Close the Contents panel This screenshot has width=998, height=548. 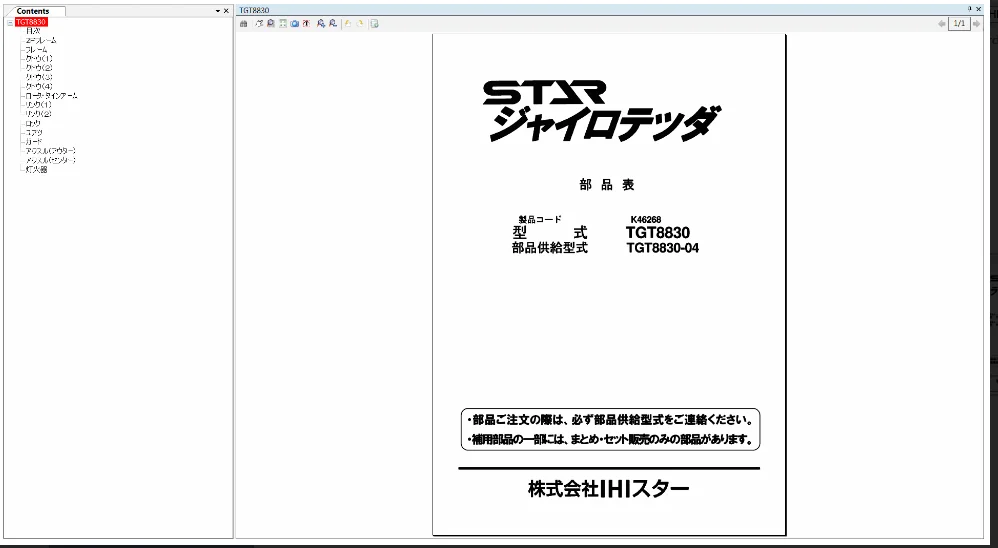pos(226,11)
